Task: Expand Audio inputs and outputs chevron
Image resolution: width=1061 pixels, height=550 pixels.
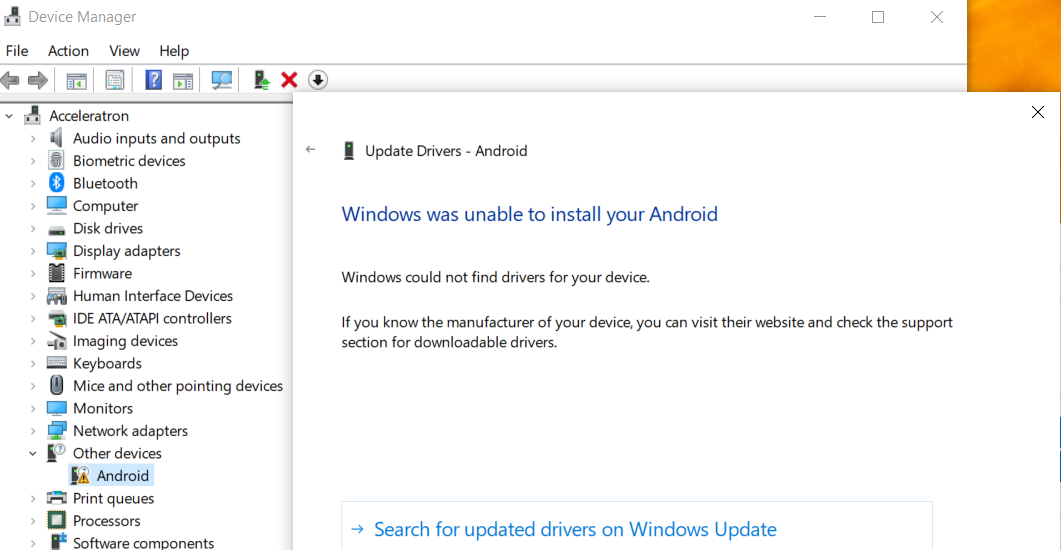Action: pyautogui.click(x=32, y=139)
